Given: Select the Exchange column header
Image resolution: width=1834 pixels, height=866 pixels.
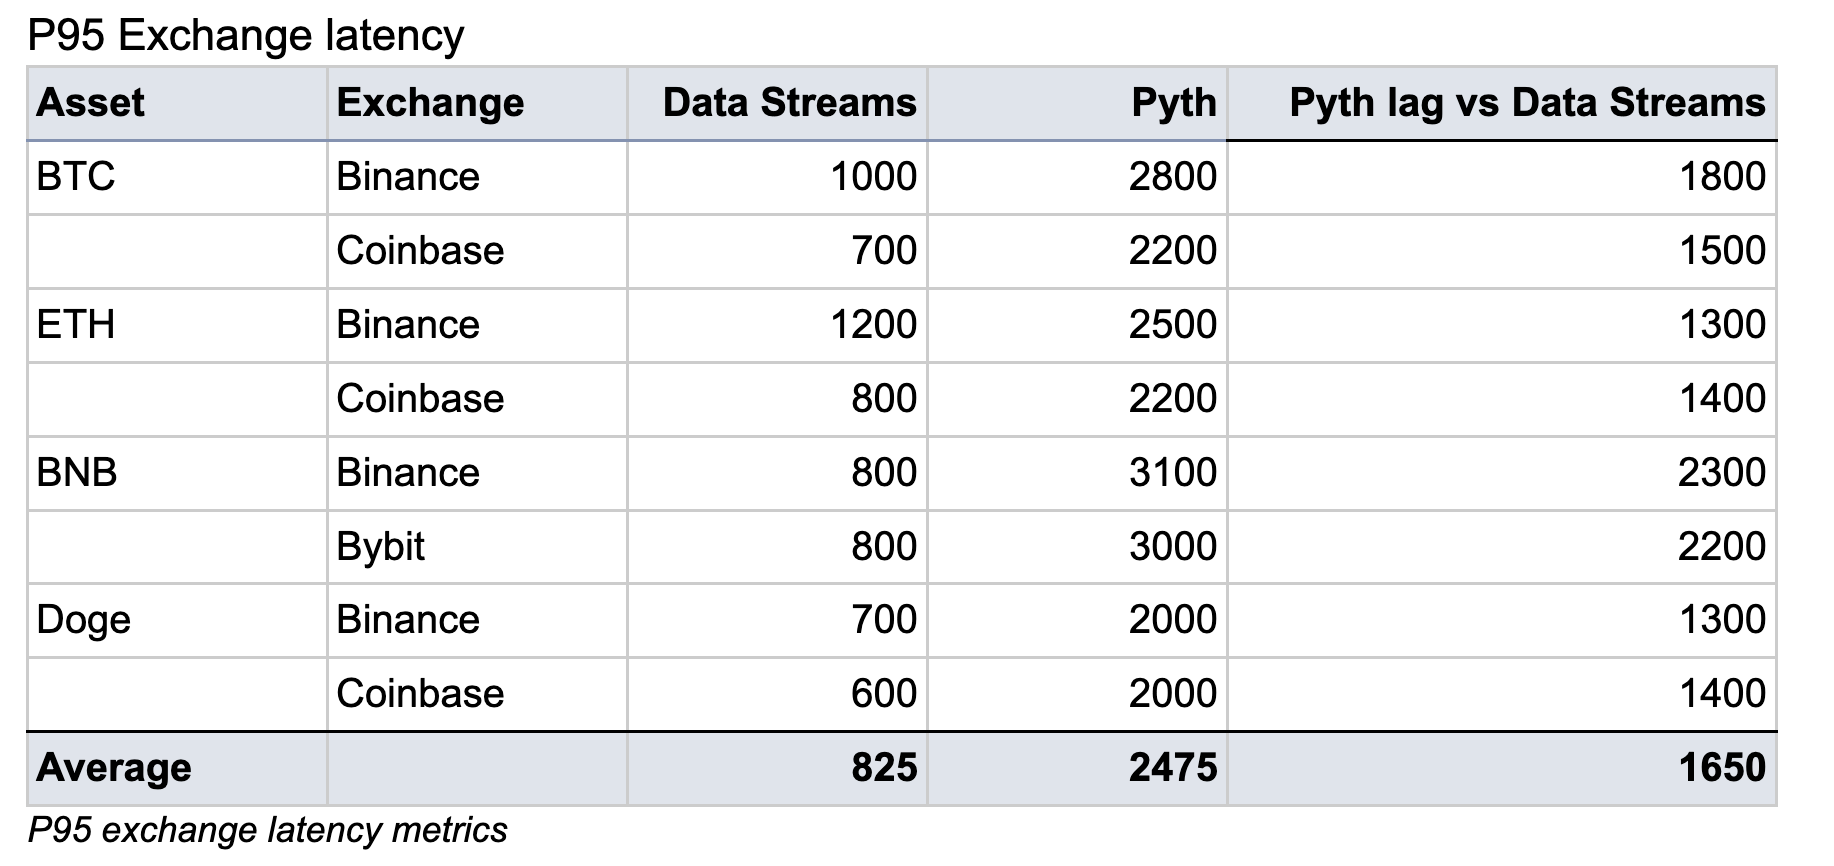Looking at the screenshot, I should [430, 103].
